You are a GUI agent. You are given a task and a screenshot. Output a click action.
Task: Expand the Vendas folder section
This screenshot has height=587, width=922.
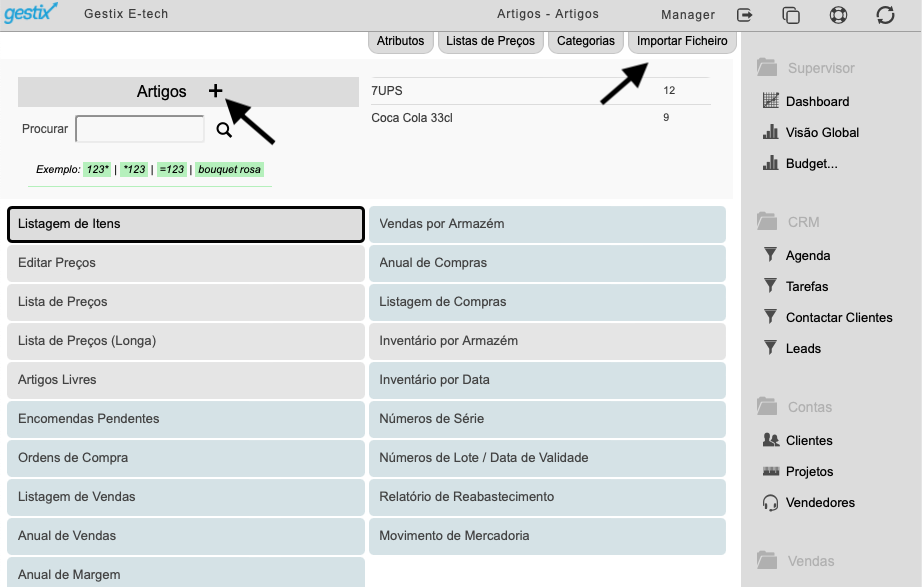[796, 561]
